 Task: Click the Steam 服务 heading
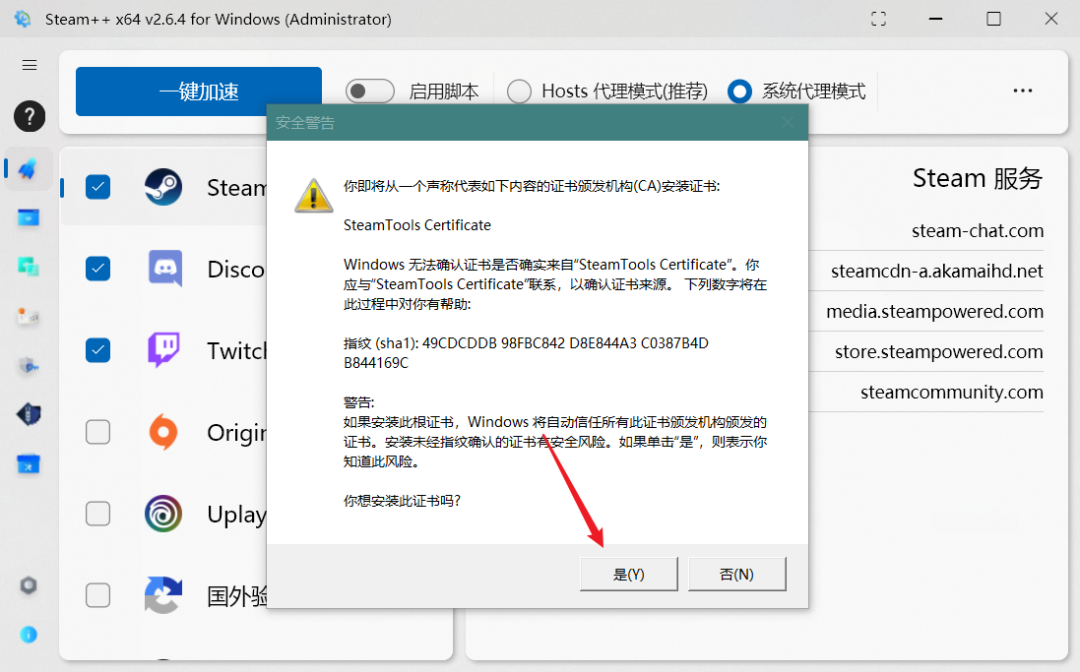[x=977, y=178]
